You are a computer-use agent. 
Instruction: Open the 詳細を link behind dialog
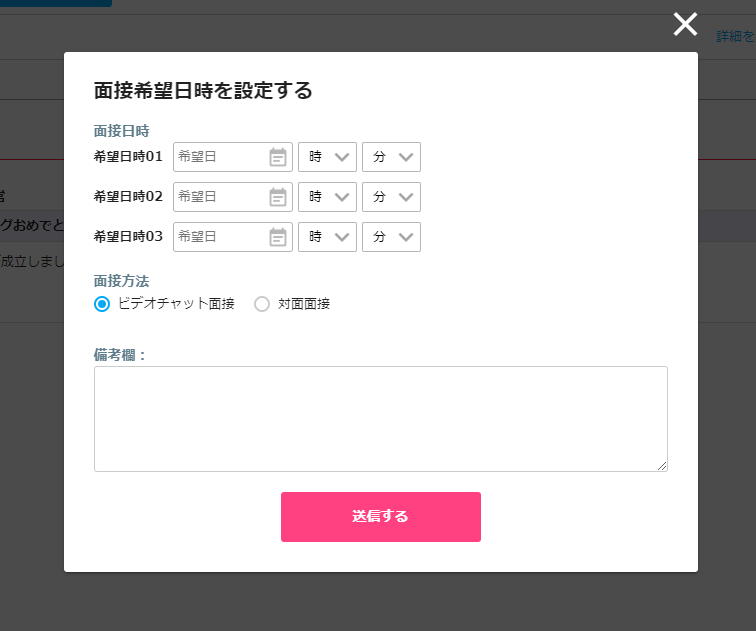click(736, 37)
